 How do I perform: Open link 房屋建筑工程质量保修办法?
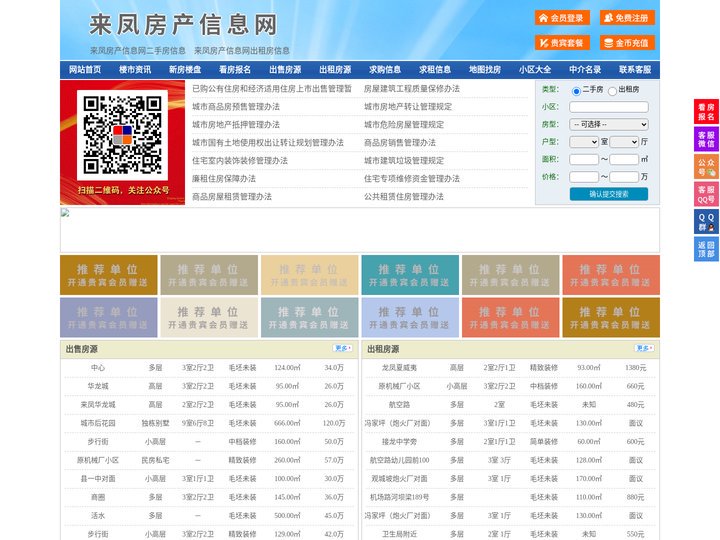pyautogui.click(x=411, y=89)
